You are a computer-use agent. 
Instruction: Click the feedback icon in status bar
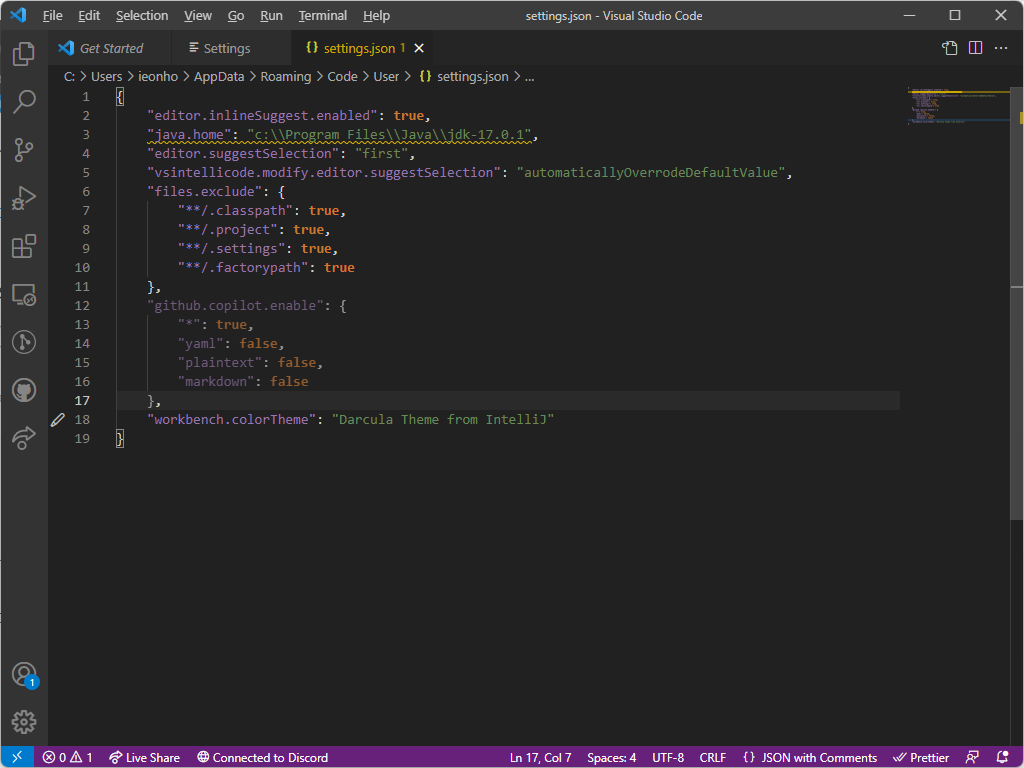tap(972, 758)
